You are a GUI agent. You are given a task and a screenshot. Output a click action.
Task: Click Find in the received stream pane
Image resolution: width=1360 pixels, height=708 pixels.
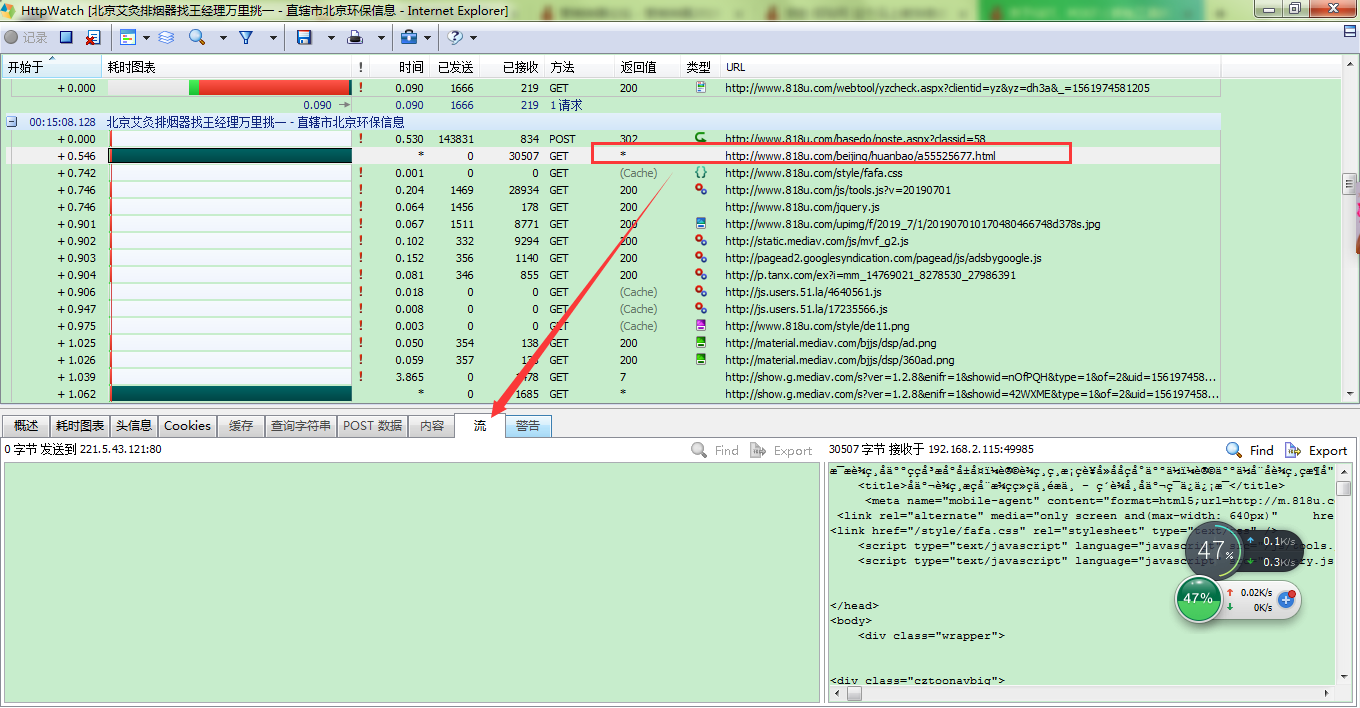pos(1250,451)
